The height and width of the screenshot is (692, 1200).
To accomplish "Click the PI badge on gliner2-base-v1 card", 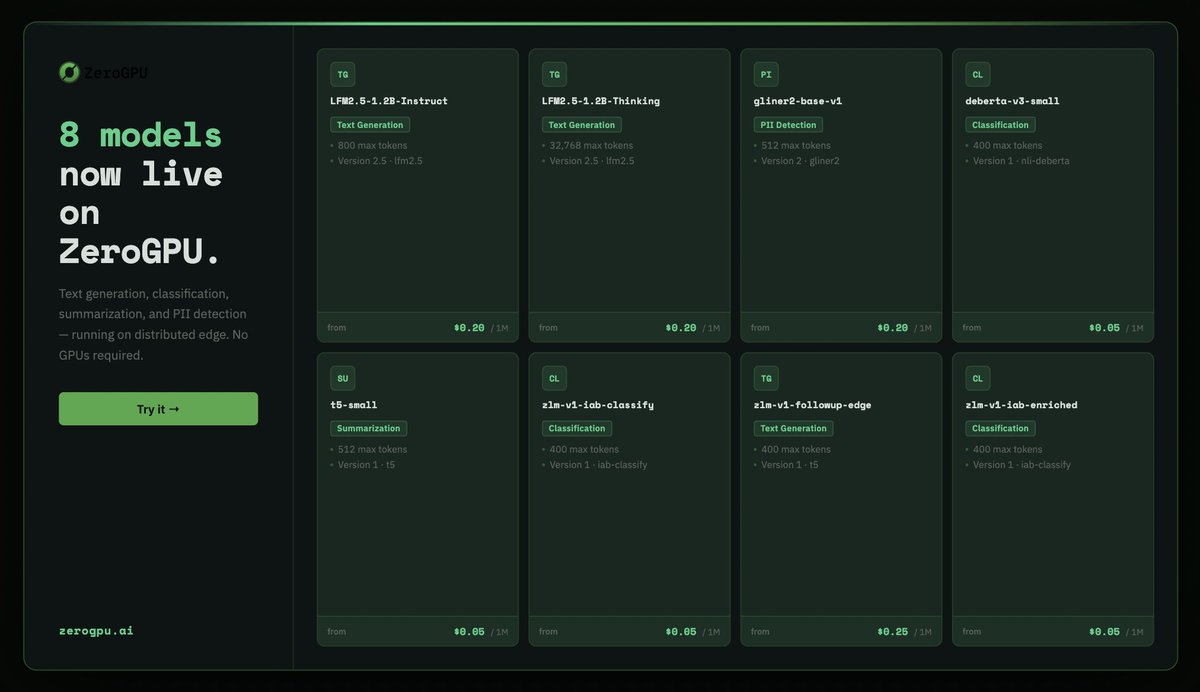I will [x=766, y=74].
